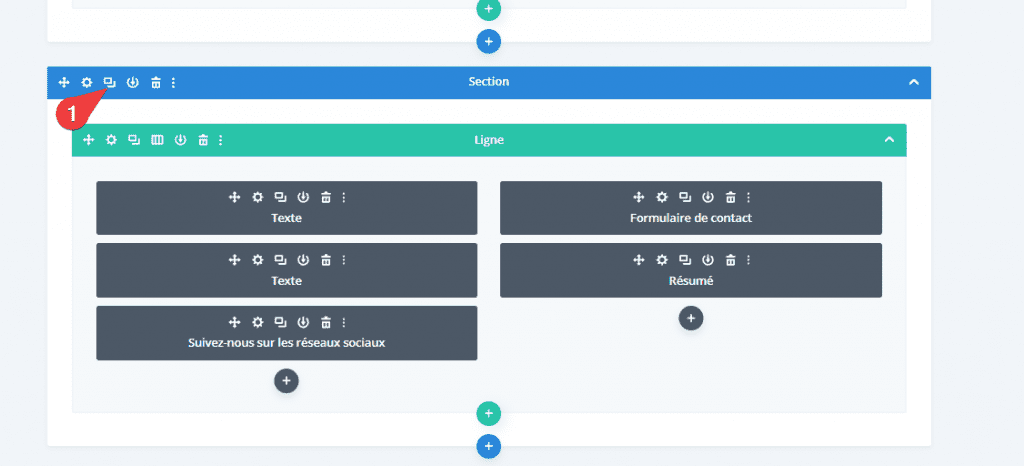Save the Ligne row to library

coord(180,140)
